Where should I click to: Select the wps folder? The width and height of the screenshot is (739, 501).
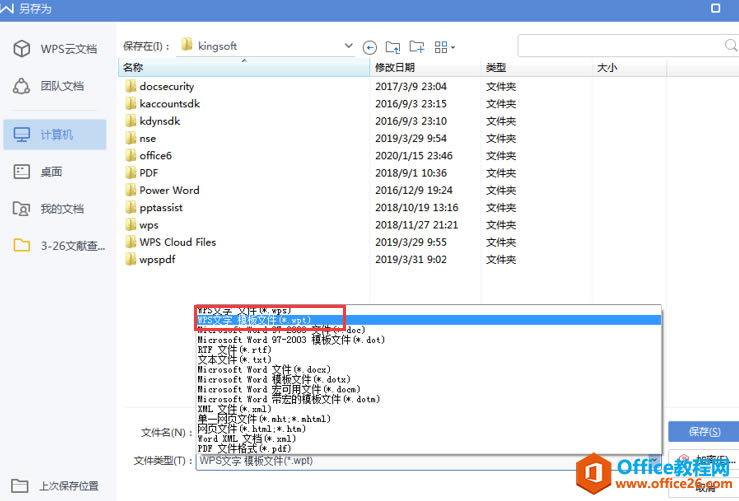pyautogui.click(x=142, y=225)
